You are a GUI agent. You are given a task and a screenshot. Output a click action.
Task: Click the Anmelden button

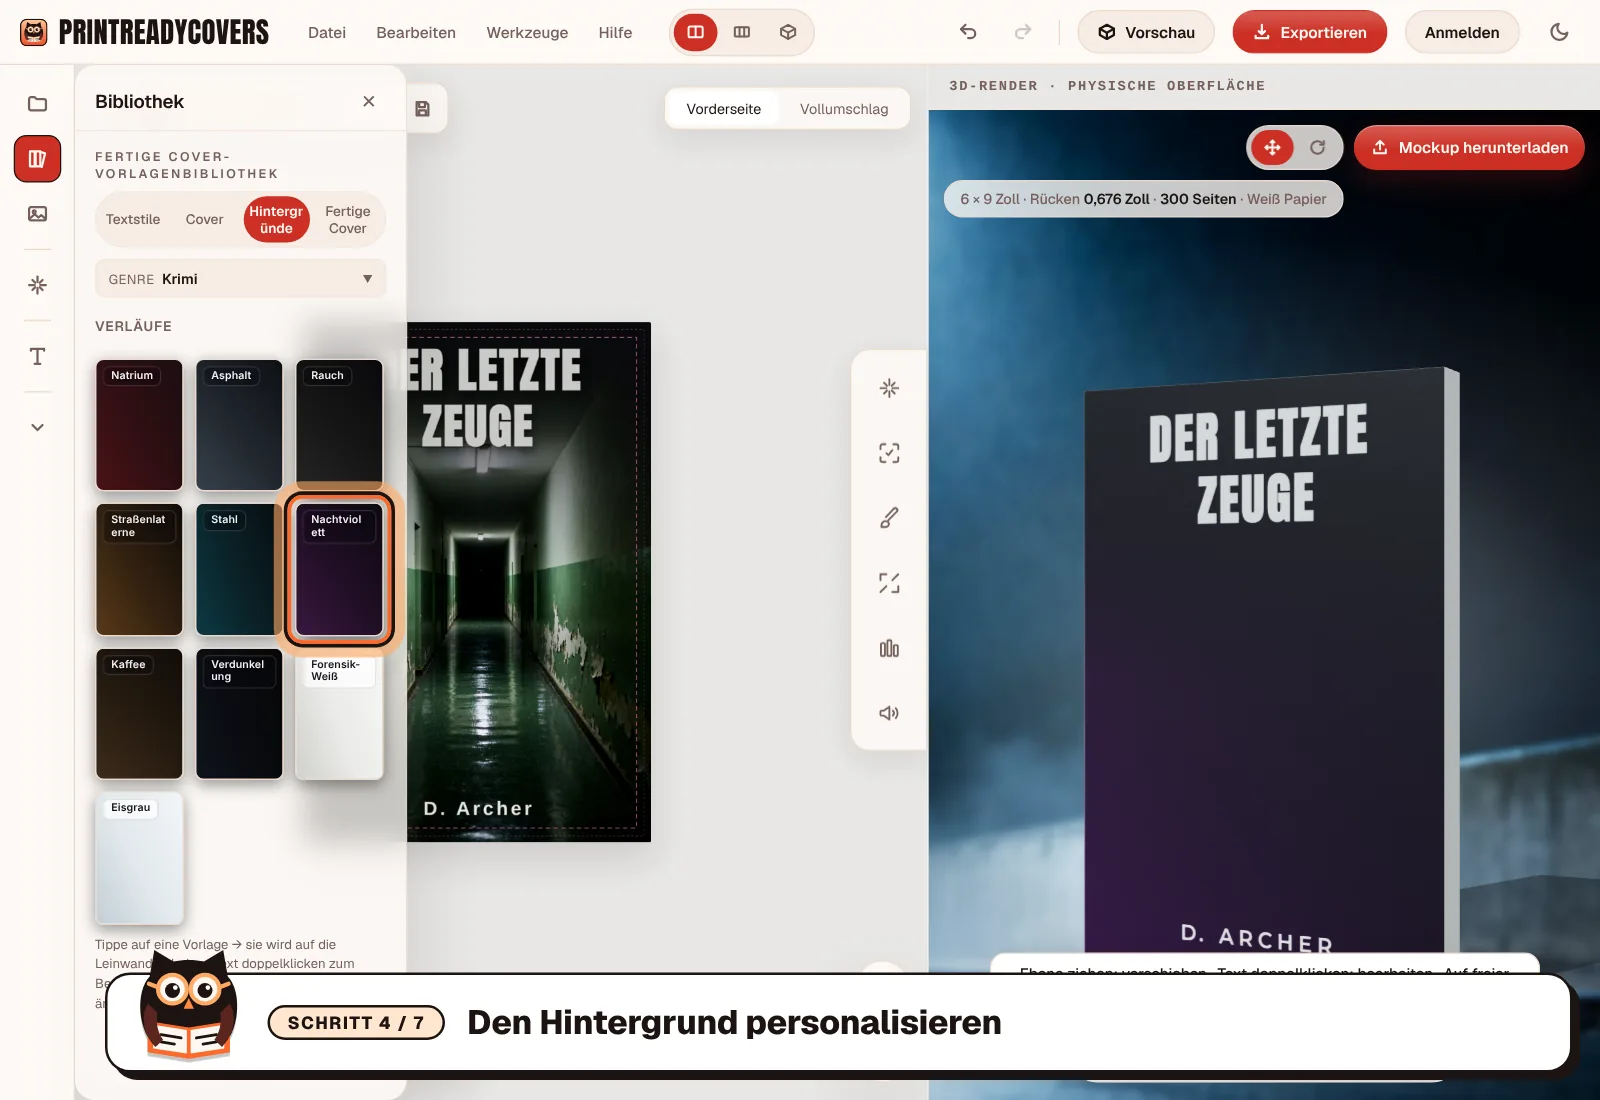point(1462,32)
